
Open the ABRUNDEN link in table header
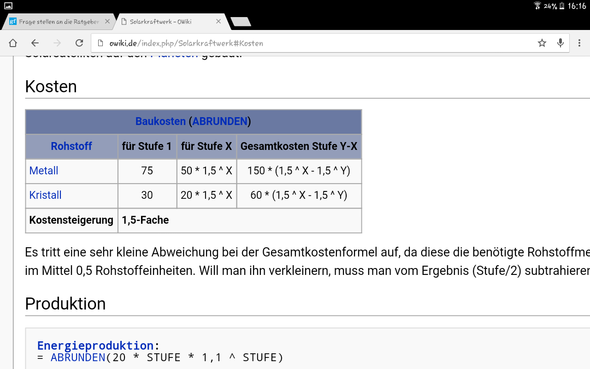220,121
